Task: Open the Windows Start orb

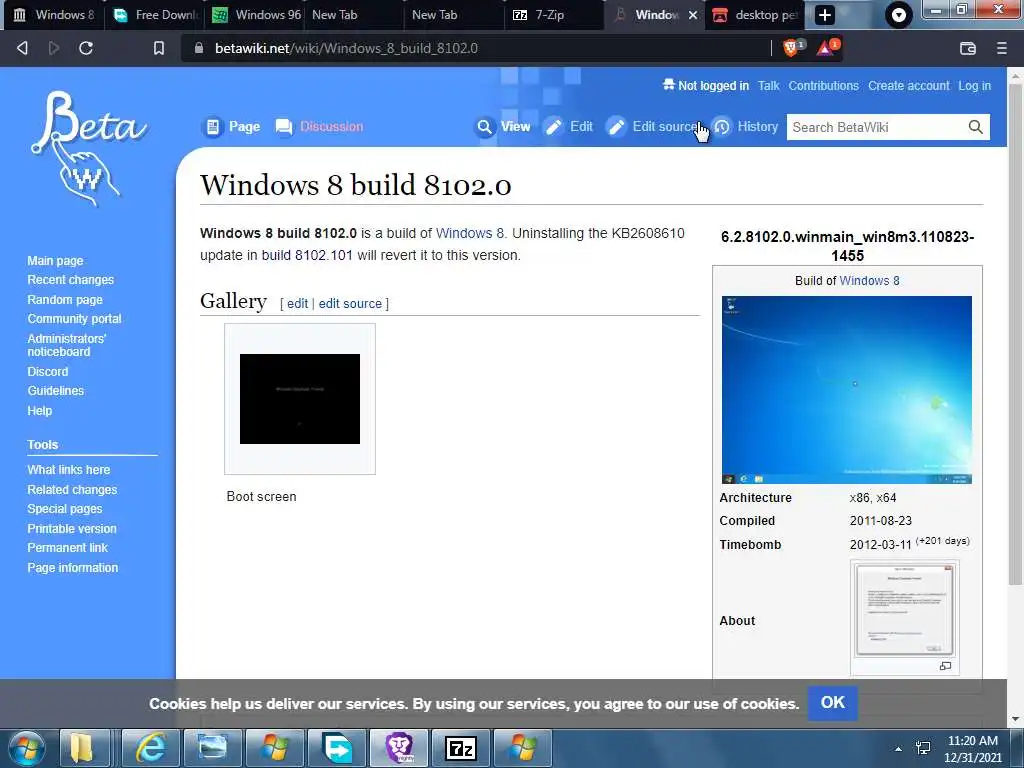Action: (x=26, y=748)
